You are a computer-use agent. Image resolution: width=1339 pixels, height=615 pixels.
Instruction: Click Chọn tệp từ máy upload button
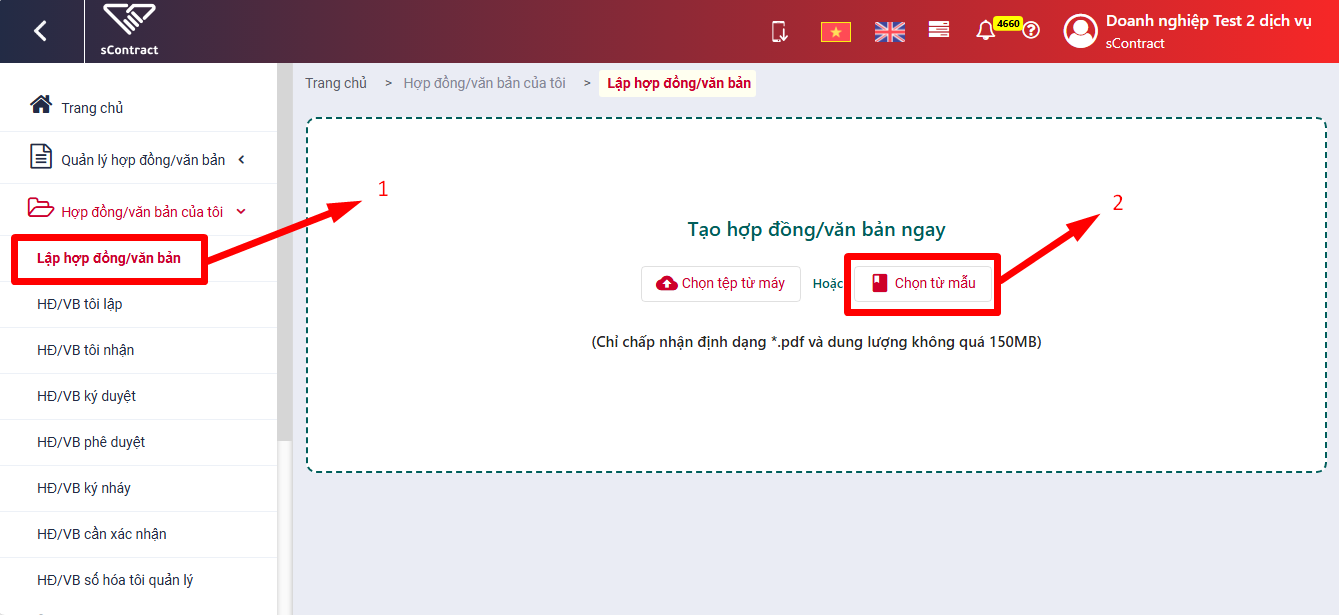point(720,283)
